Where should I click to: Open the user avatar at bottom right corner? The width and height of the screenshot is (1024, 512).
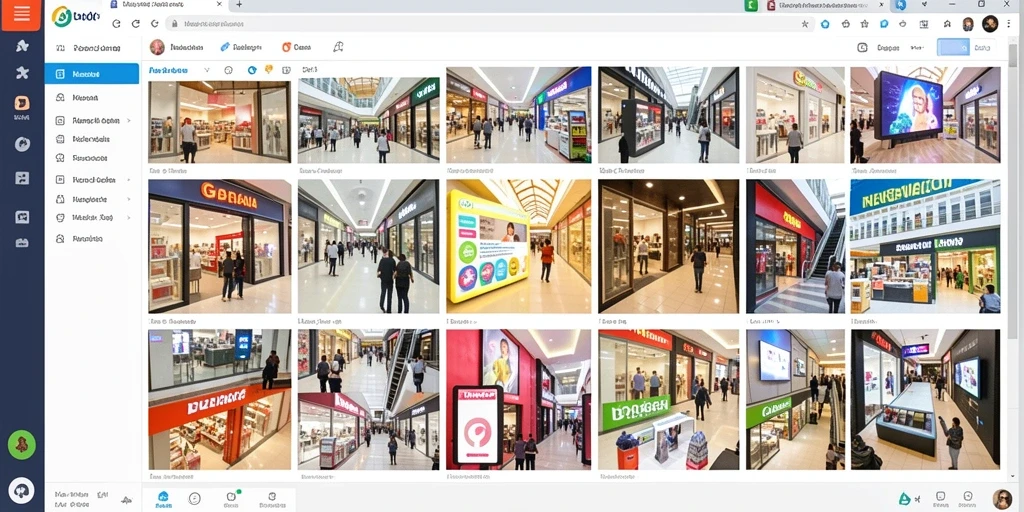point(1002,499)
